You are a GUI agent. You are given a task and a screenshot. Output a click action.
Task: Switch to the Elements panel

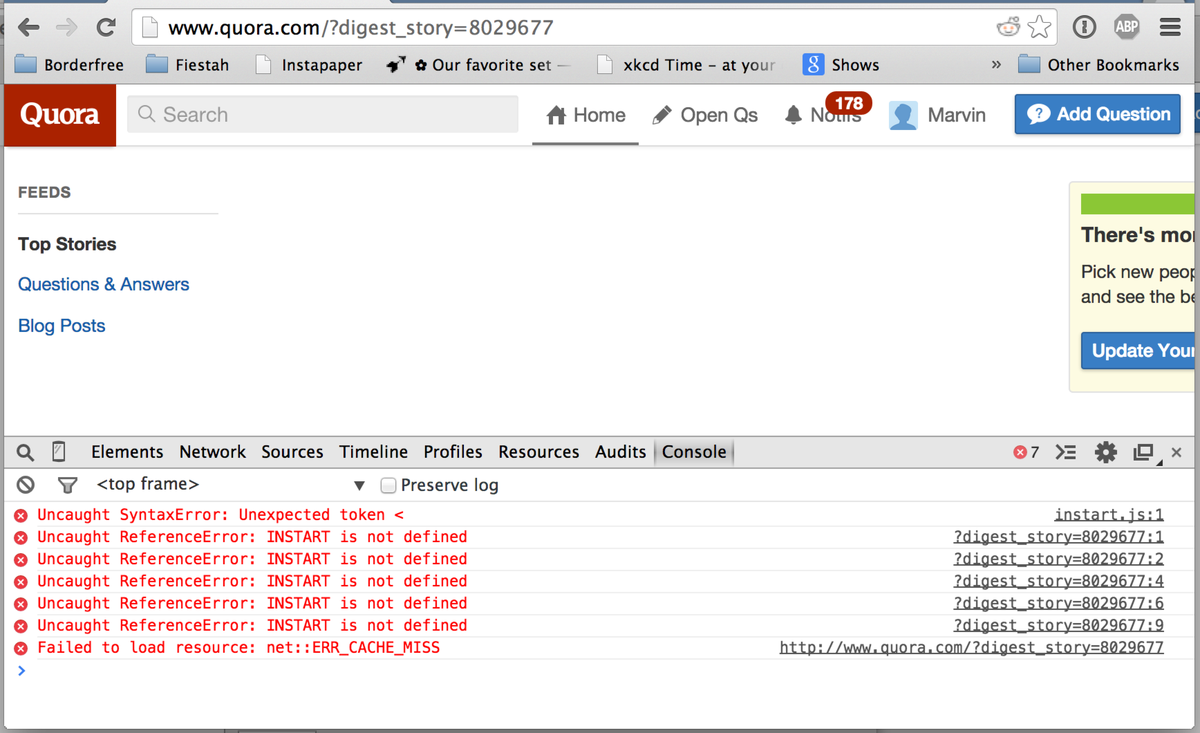pos(127,452)
